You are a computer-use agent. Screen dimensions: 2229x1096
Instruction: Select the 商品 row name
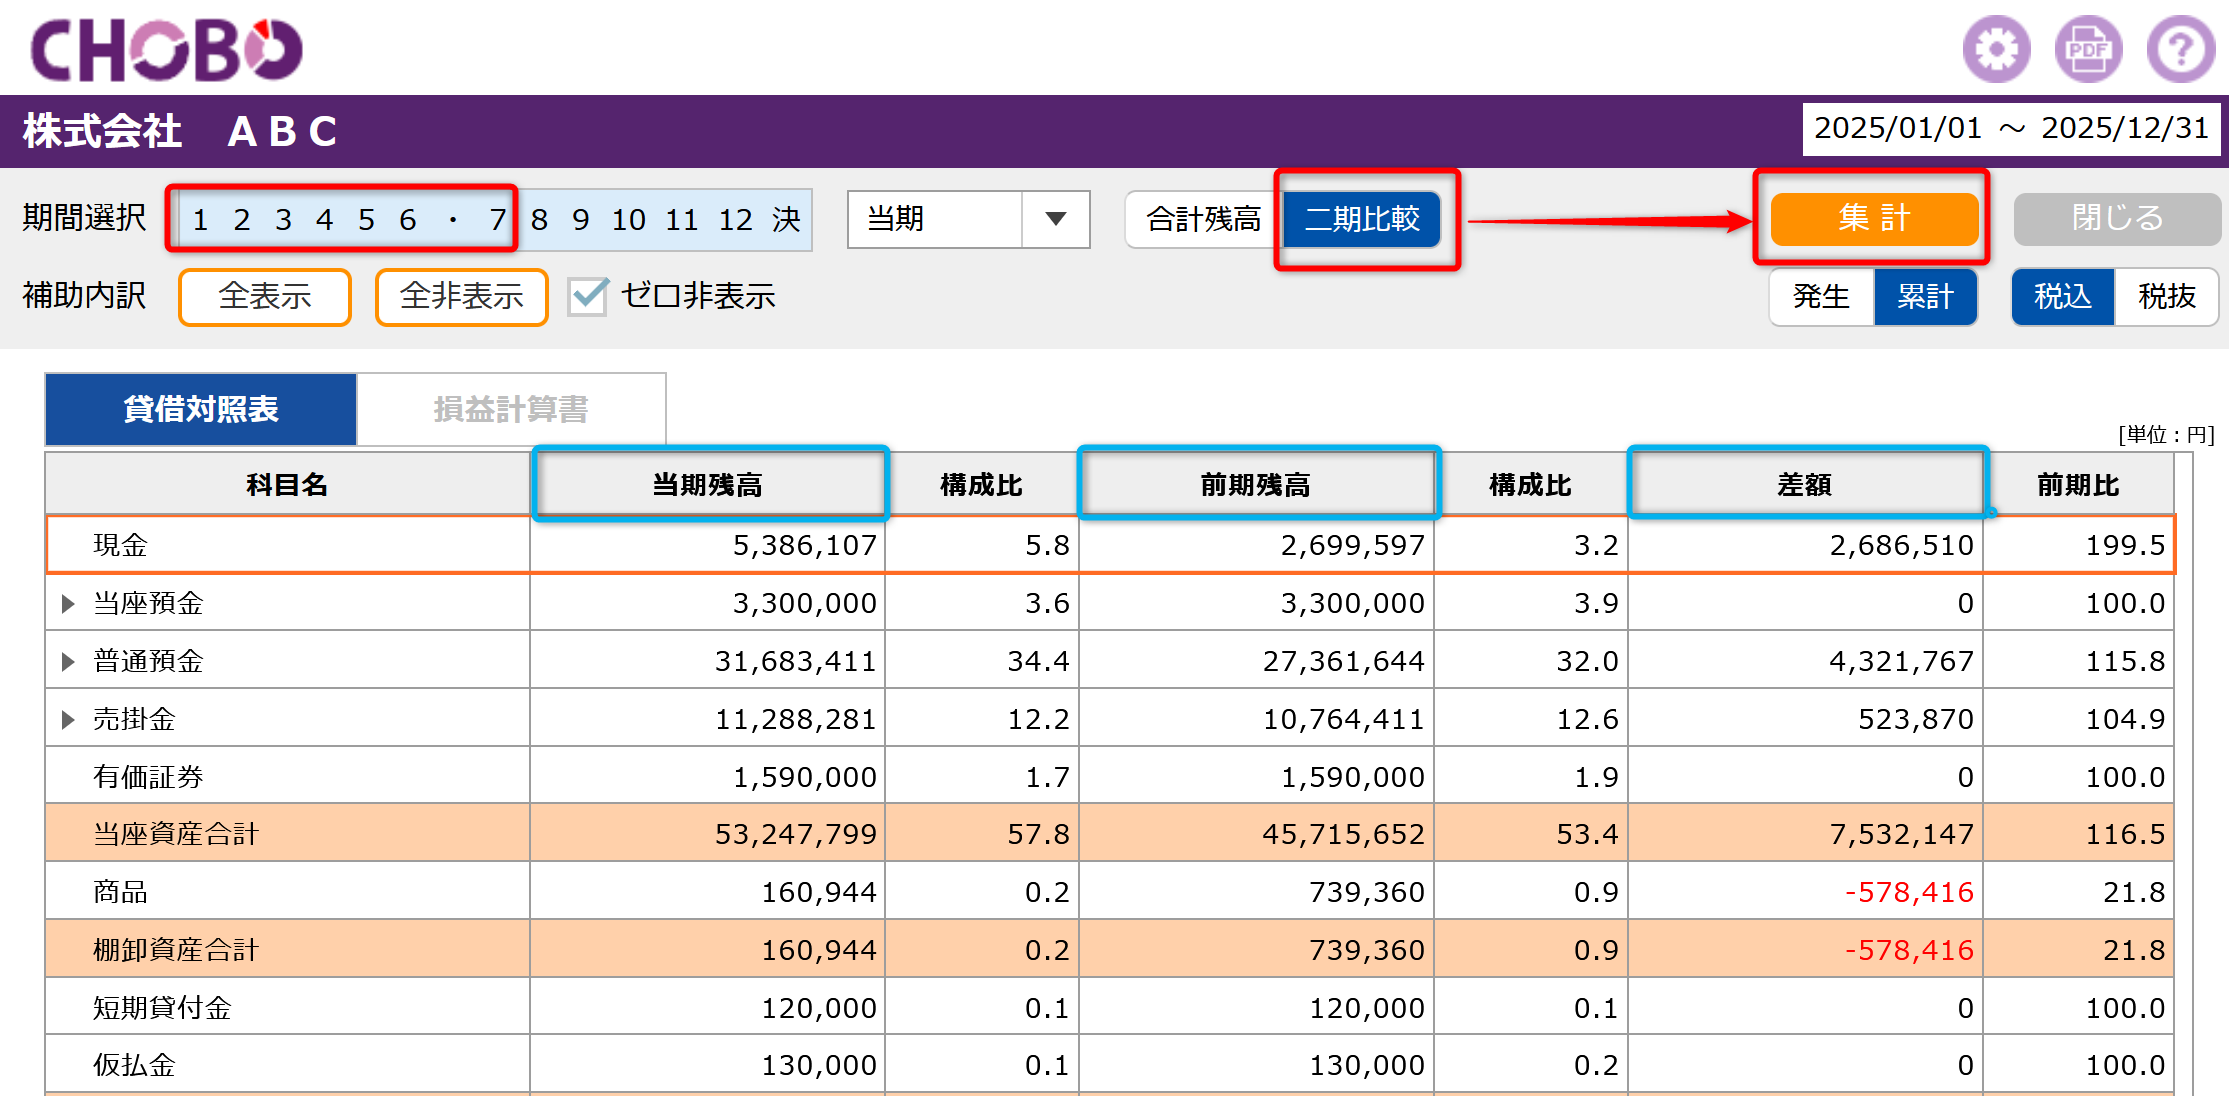pos(120,892)
